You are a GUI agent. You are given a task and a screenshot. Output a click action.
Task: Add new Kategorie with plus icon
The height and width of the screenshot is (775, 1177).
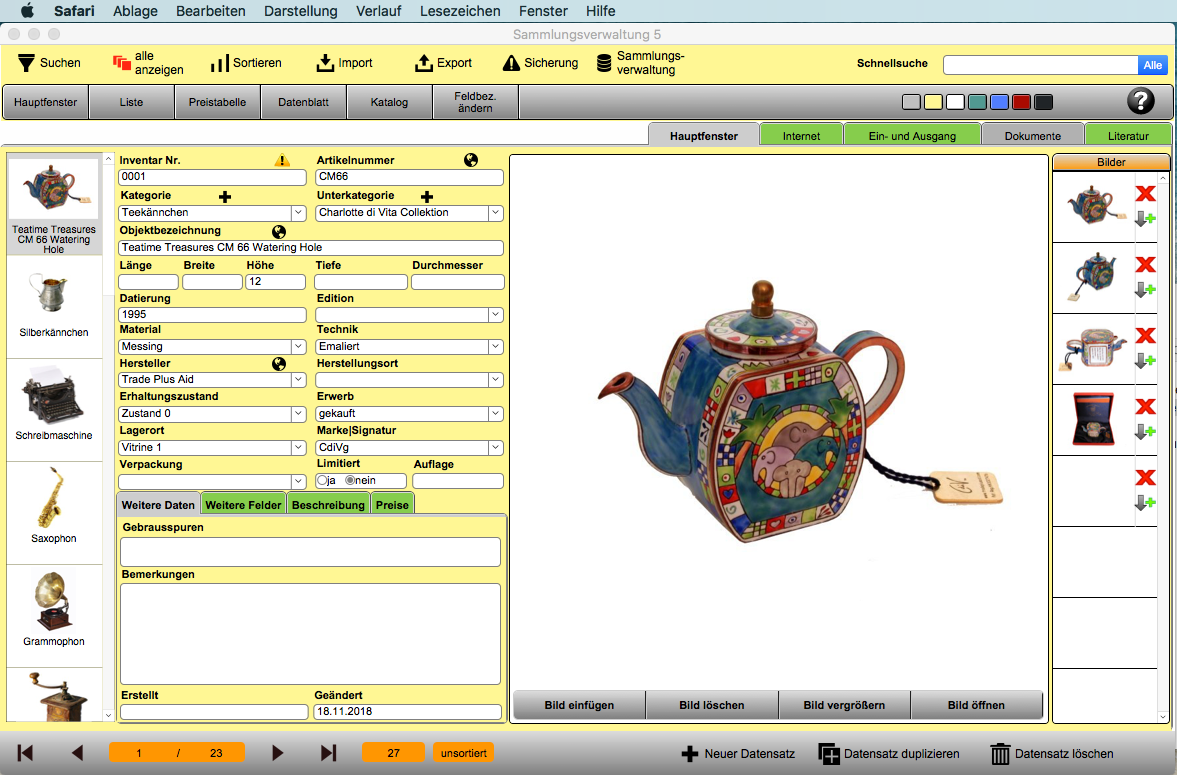coord(225,197)
